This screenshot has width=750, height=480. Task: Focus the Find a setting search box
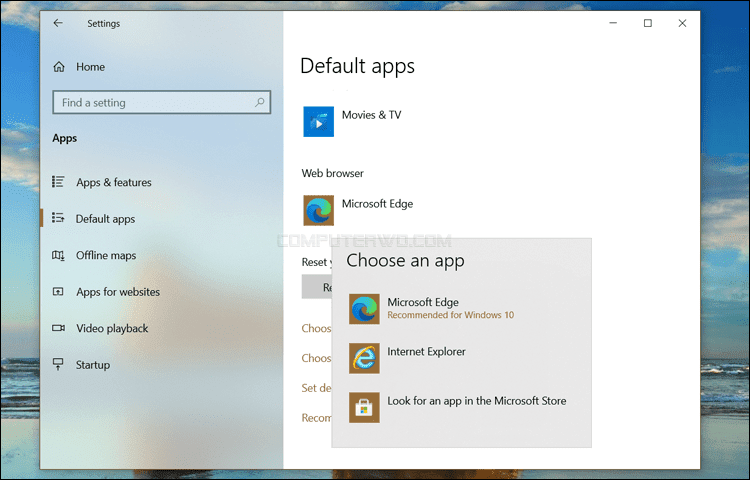coord(162,102)
